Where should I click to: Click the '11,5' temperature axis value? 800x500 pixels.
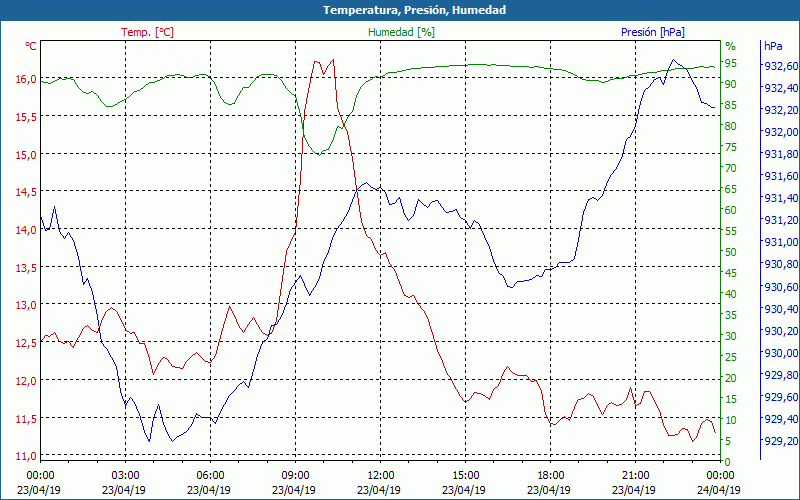click(26, 418)
